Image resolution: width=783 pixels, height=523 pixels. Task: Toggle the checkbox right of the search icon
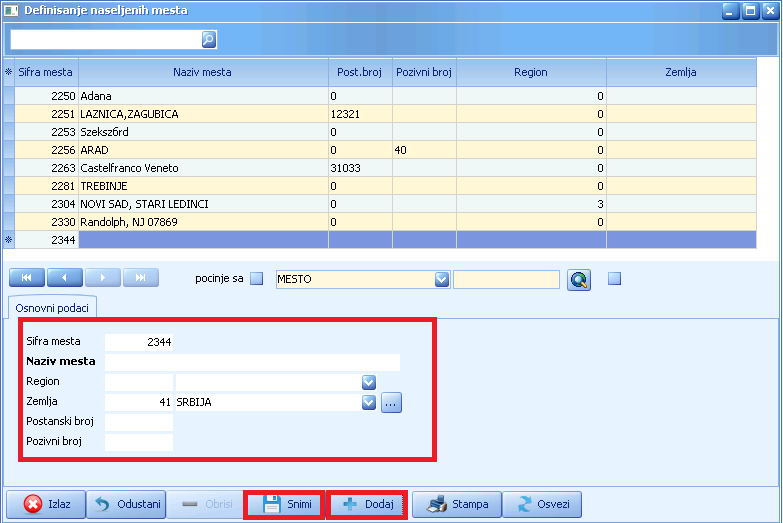(x=614, y=278)
